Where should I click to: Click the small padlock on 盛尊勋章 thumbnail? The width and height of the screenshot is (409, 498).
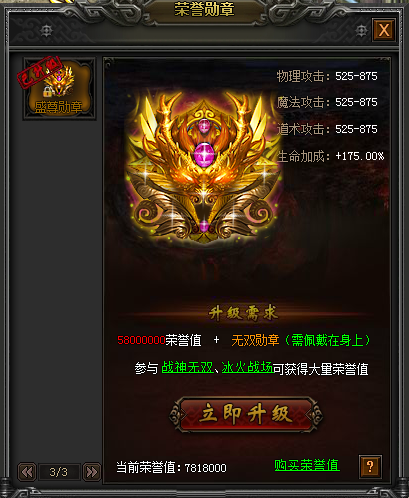48,91
